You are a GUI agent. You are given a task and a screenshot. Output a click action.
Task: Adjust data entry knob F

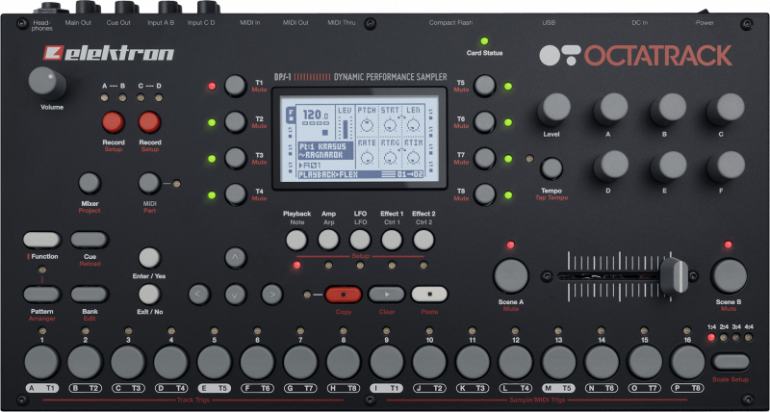[726, 166]
